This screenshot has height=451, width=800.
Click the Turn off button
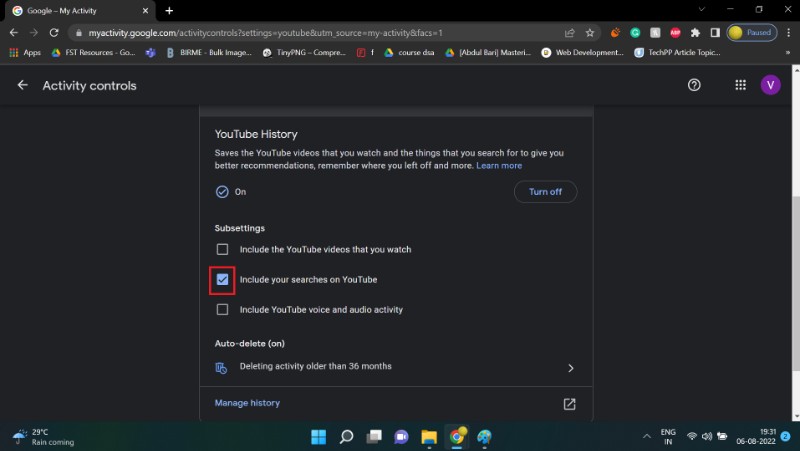(x=545, y=192)
